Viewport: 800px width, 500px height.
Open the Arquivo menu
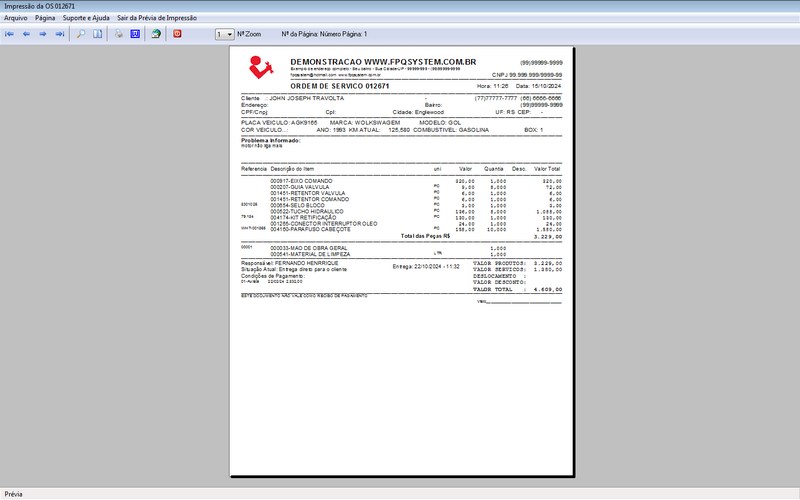(16, 18)
